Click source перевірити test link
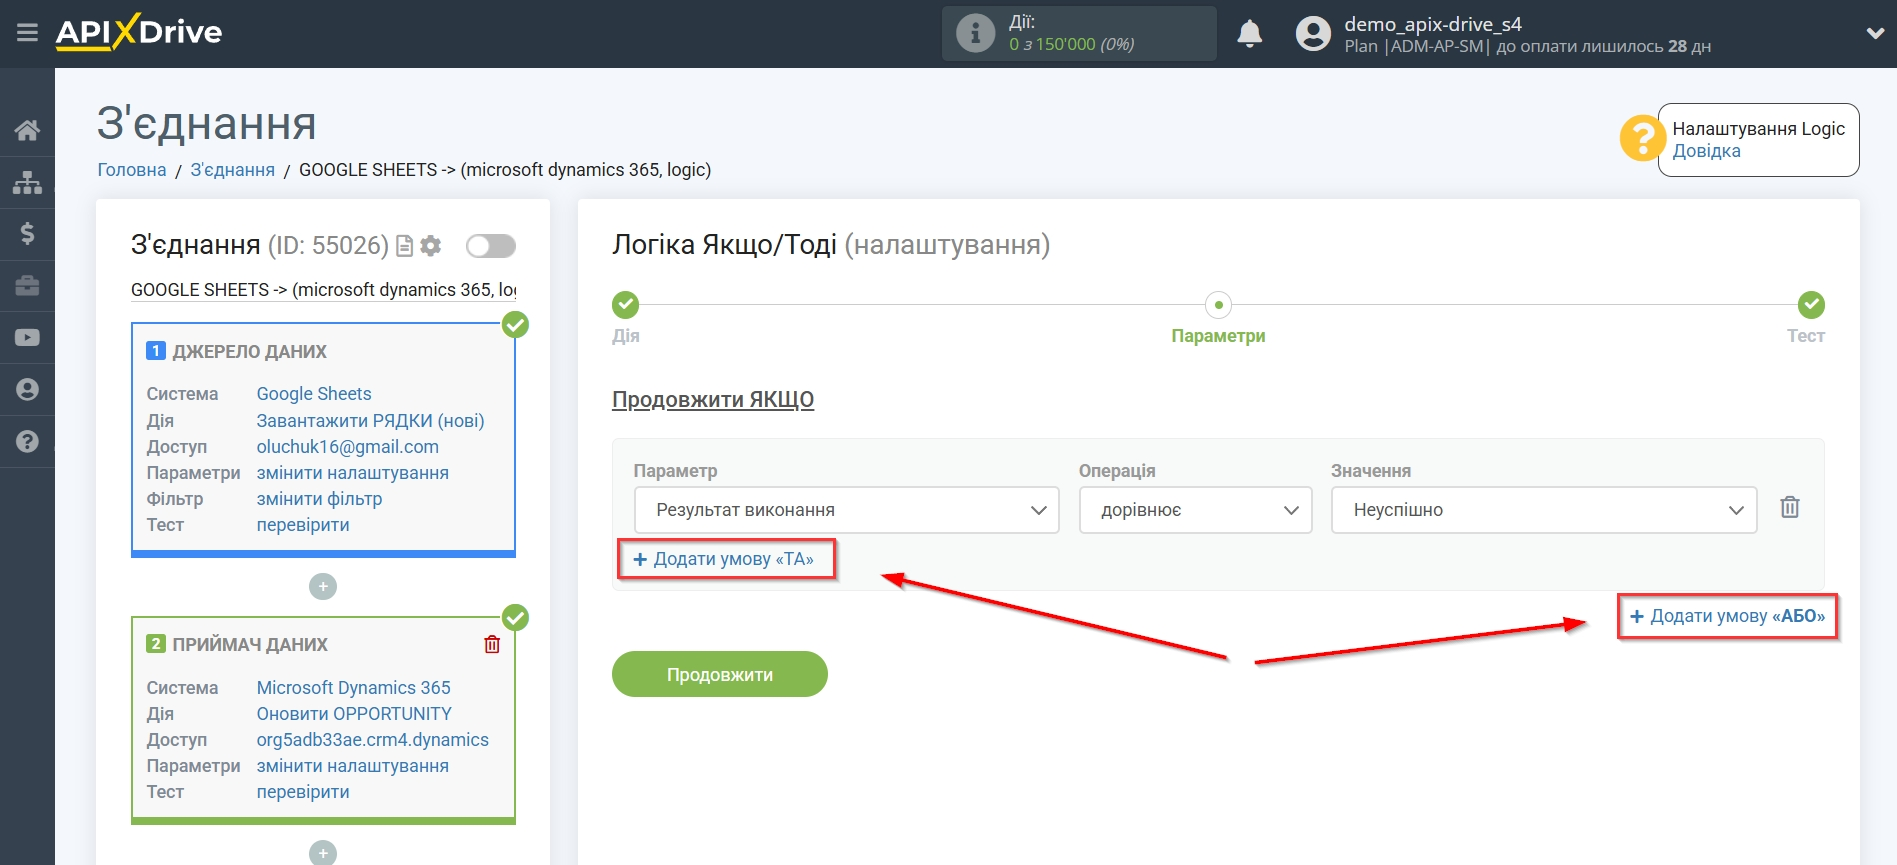 click(303, 525)
